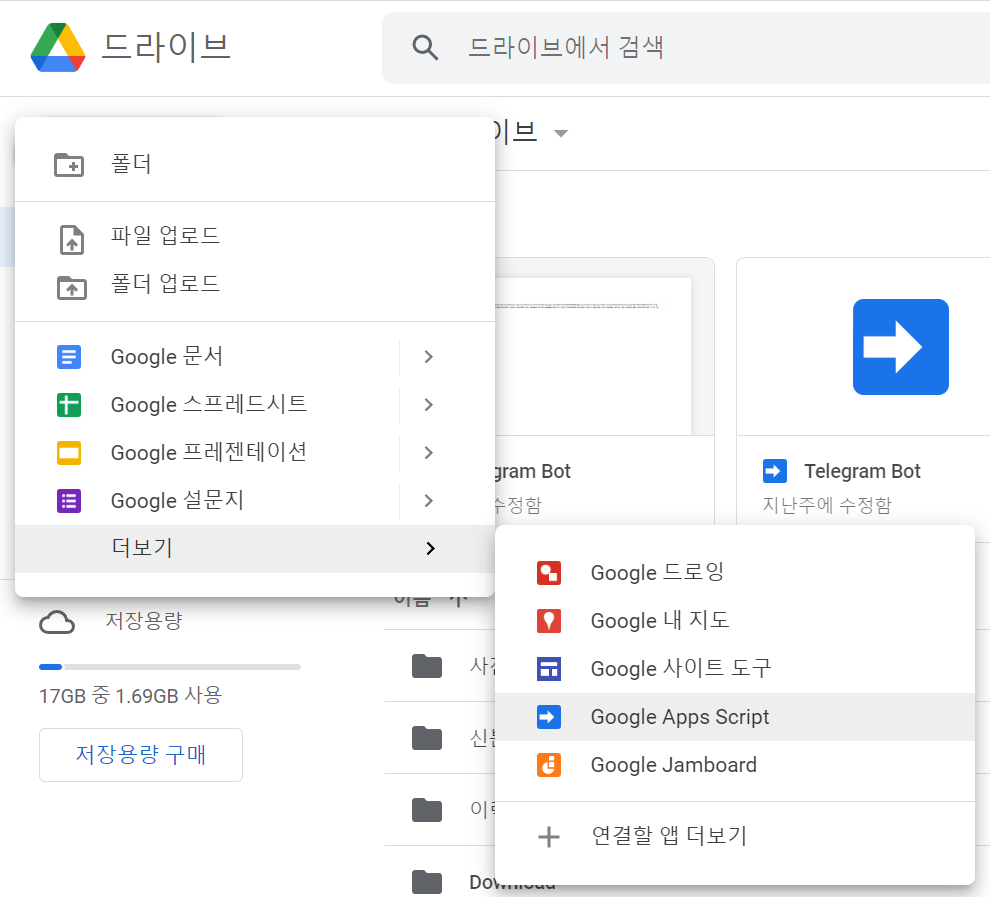Click the yellow Google Slides icon
Viewport: 990px width, 897px height.
click(69, 453)
